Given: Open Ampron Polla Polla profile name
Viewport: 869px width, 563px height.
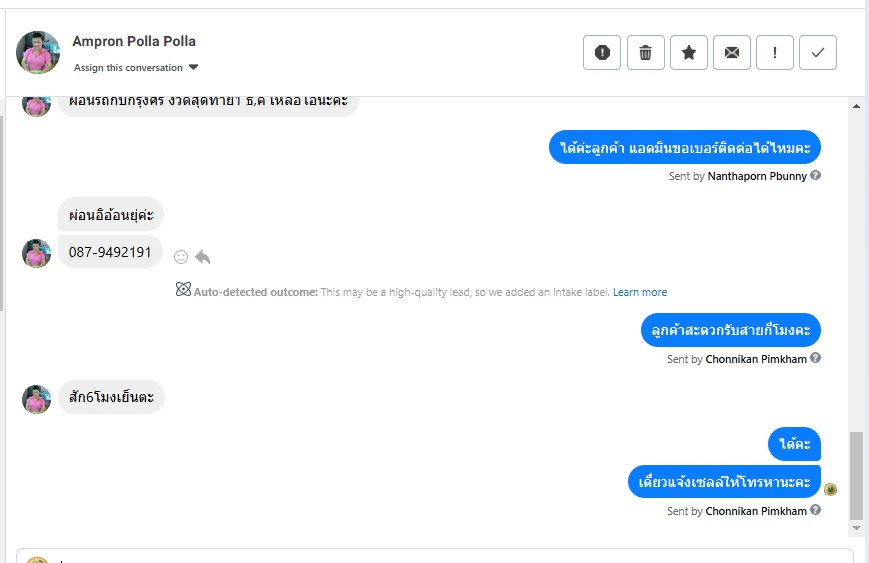Looking at the screenshot, I should click(134, 42).
